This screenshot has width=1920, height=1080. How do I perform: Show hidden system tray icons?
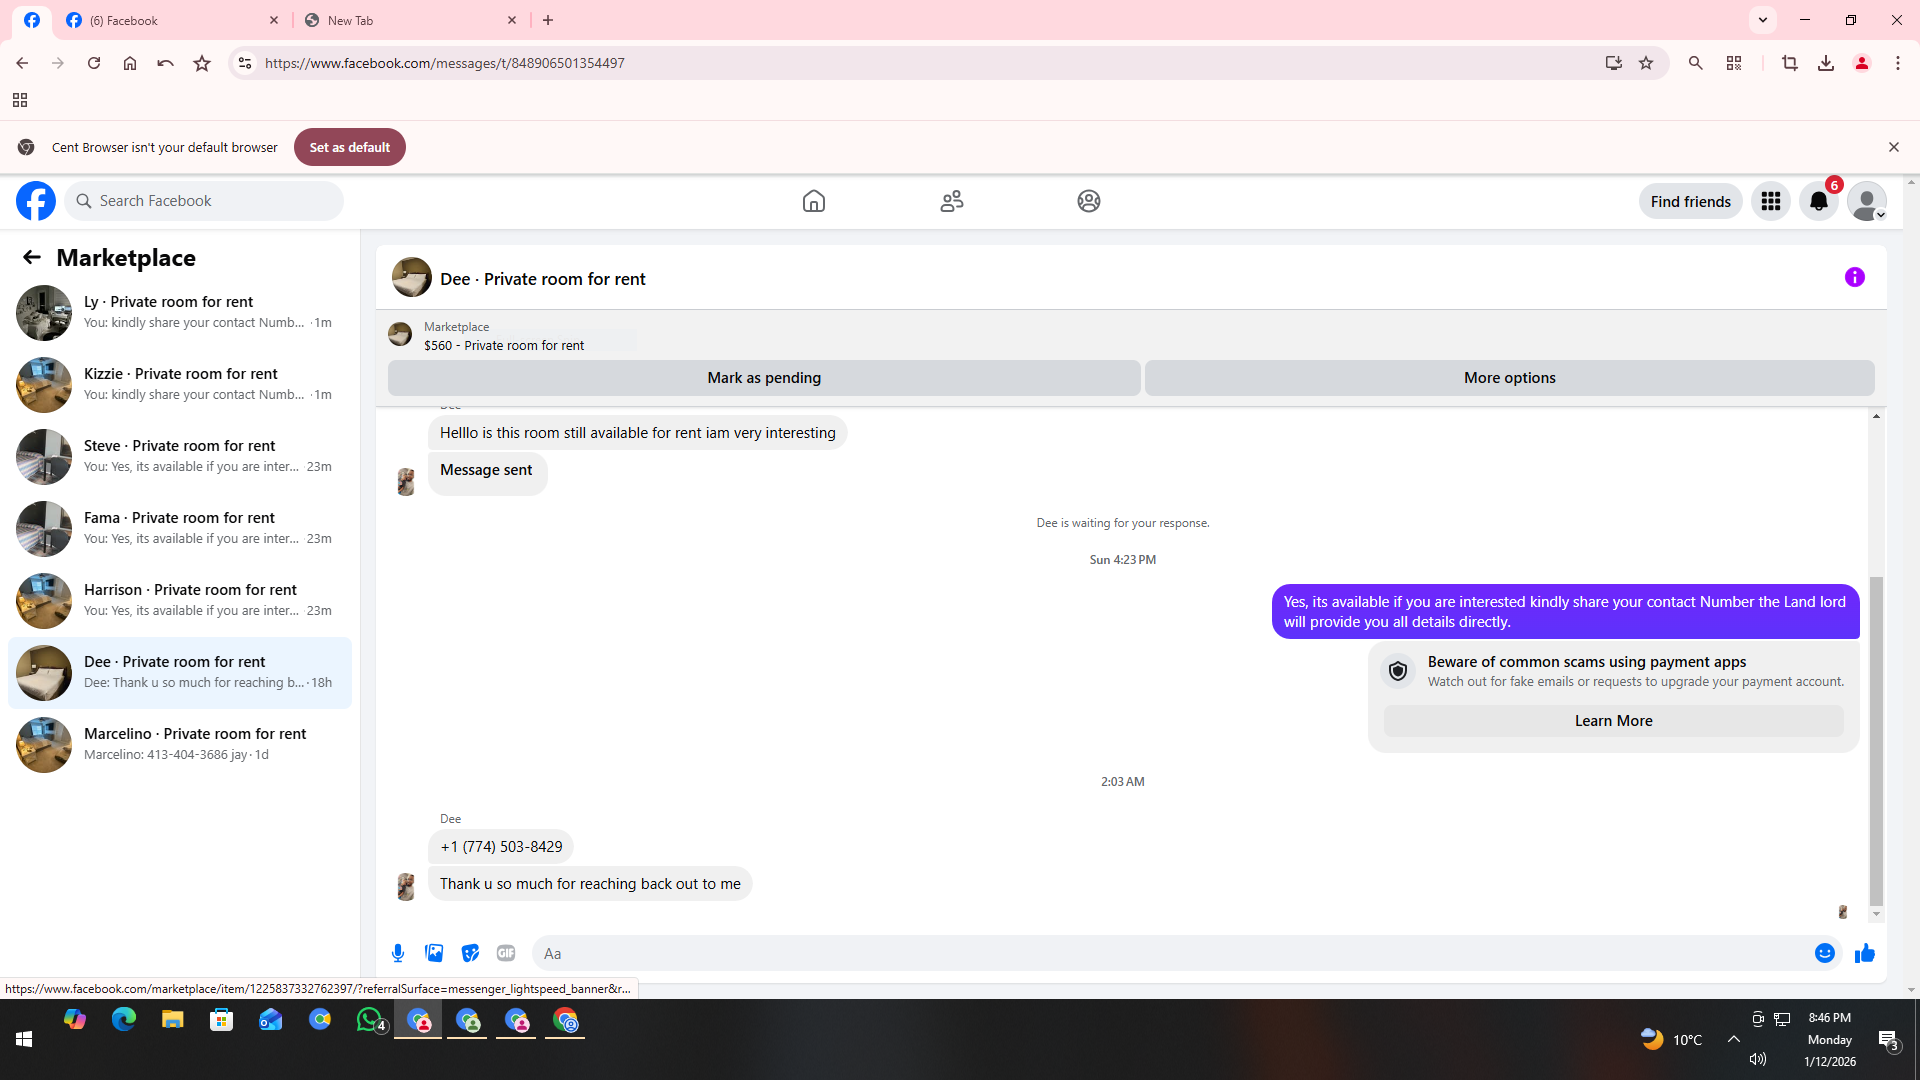1733,1039
